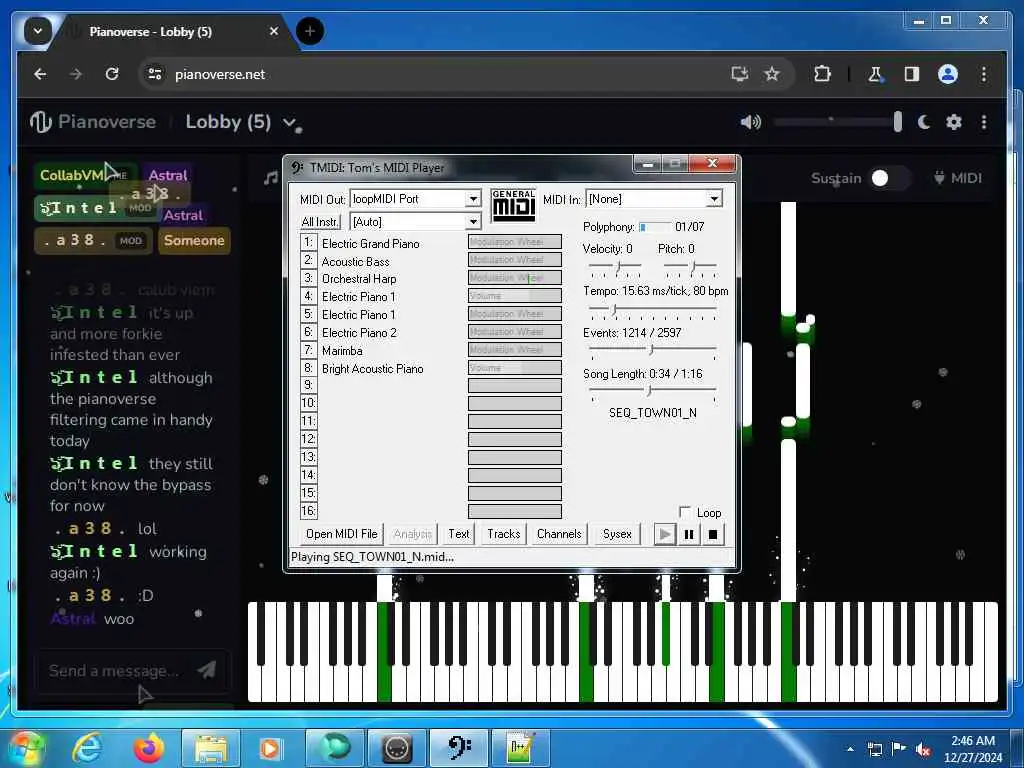
Task: Toggle channel 6 Electric Piano 2
Action: 308,332
